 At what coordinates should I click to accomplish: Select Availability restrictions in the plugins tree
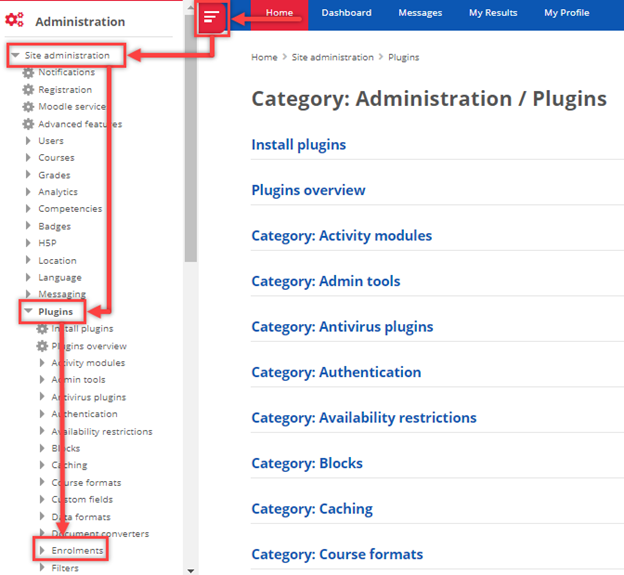tap(102, 431)
